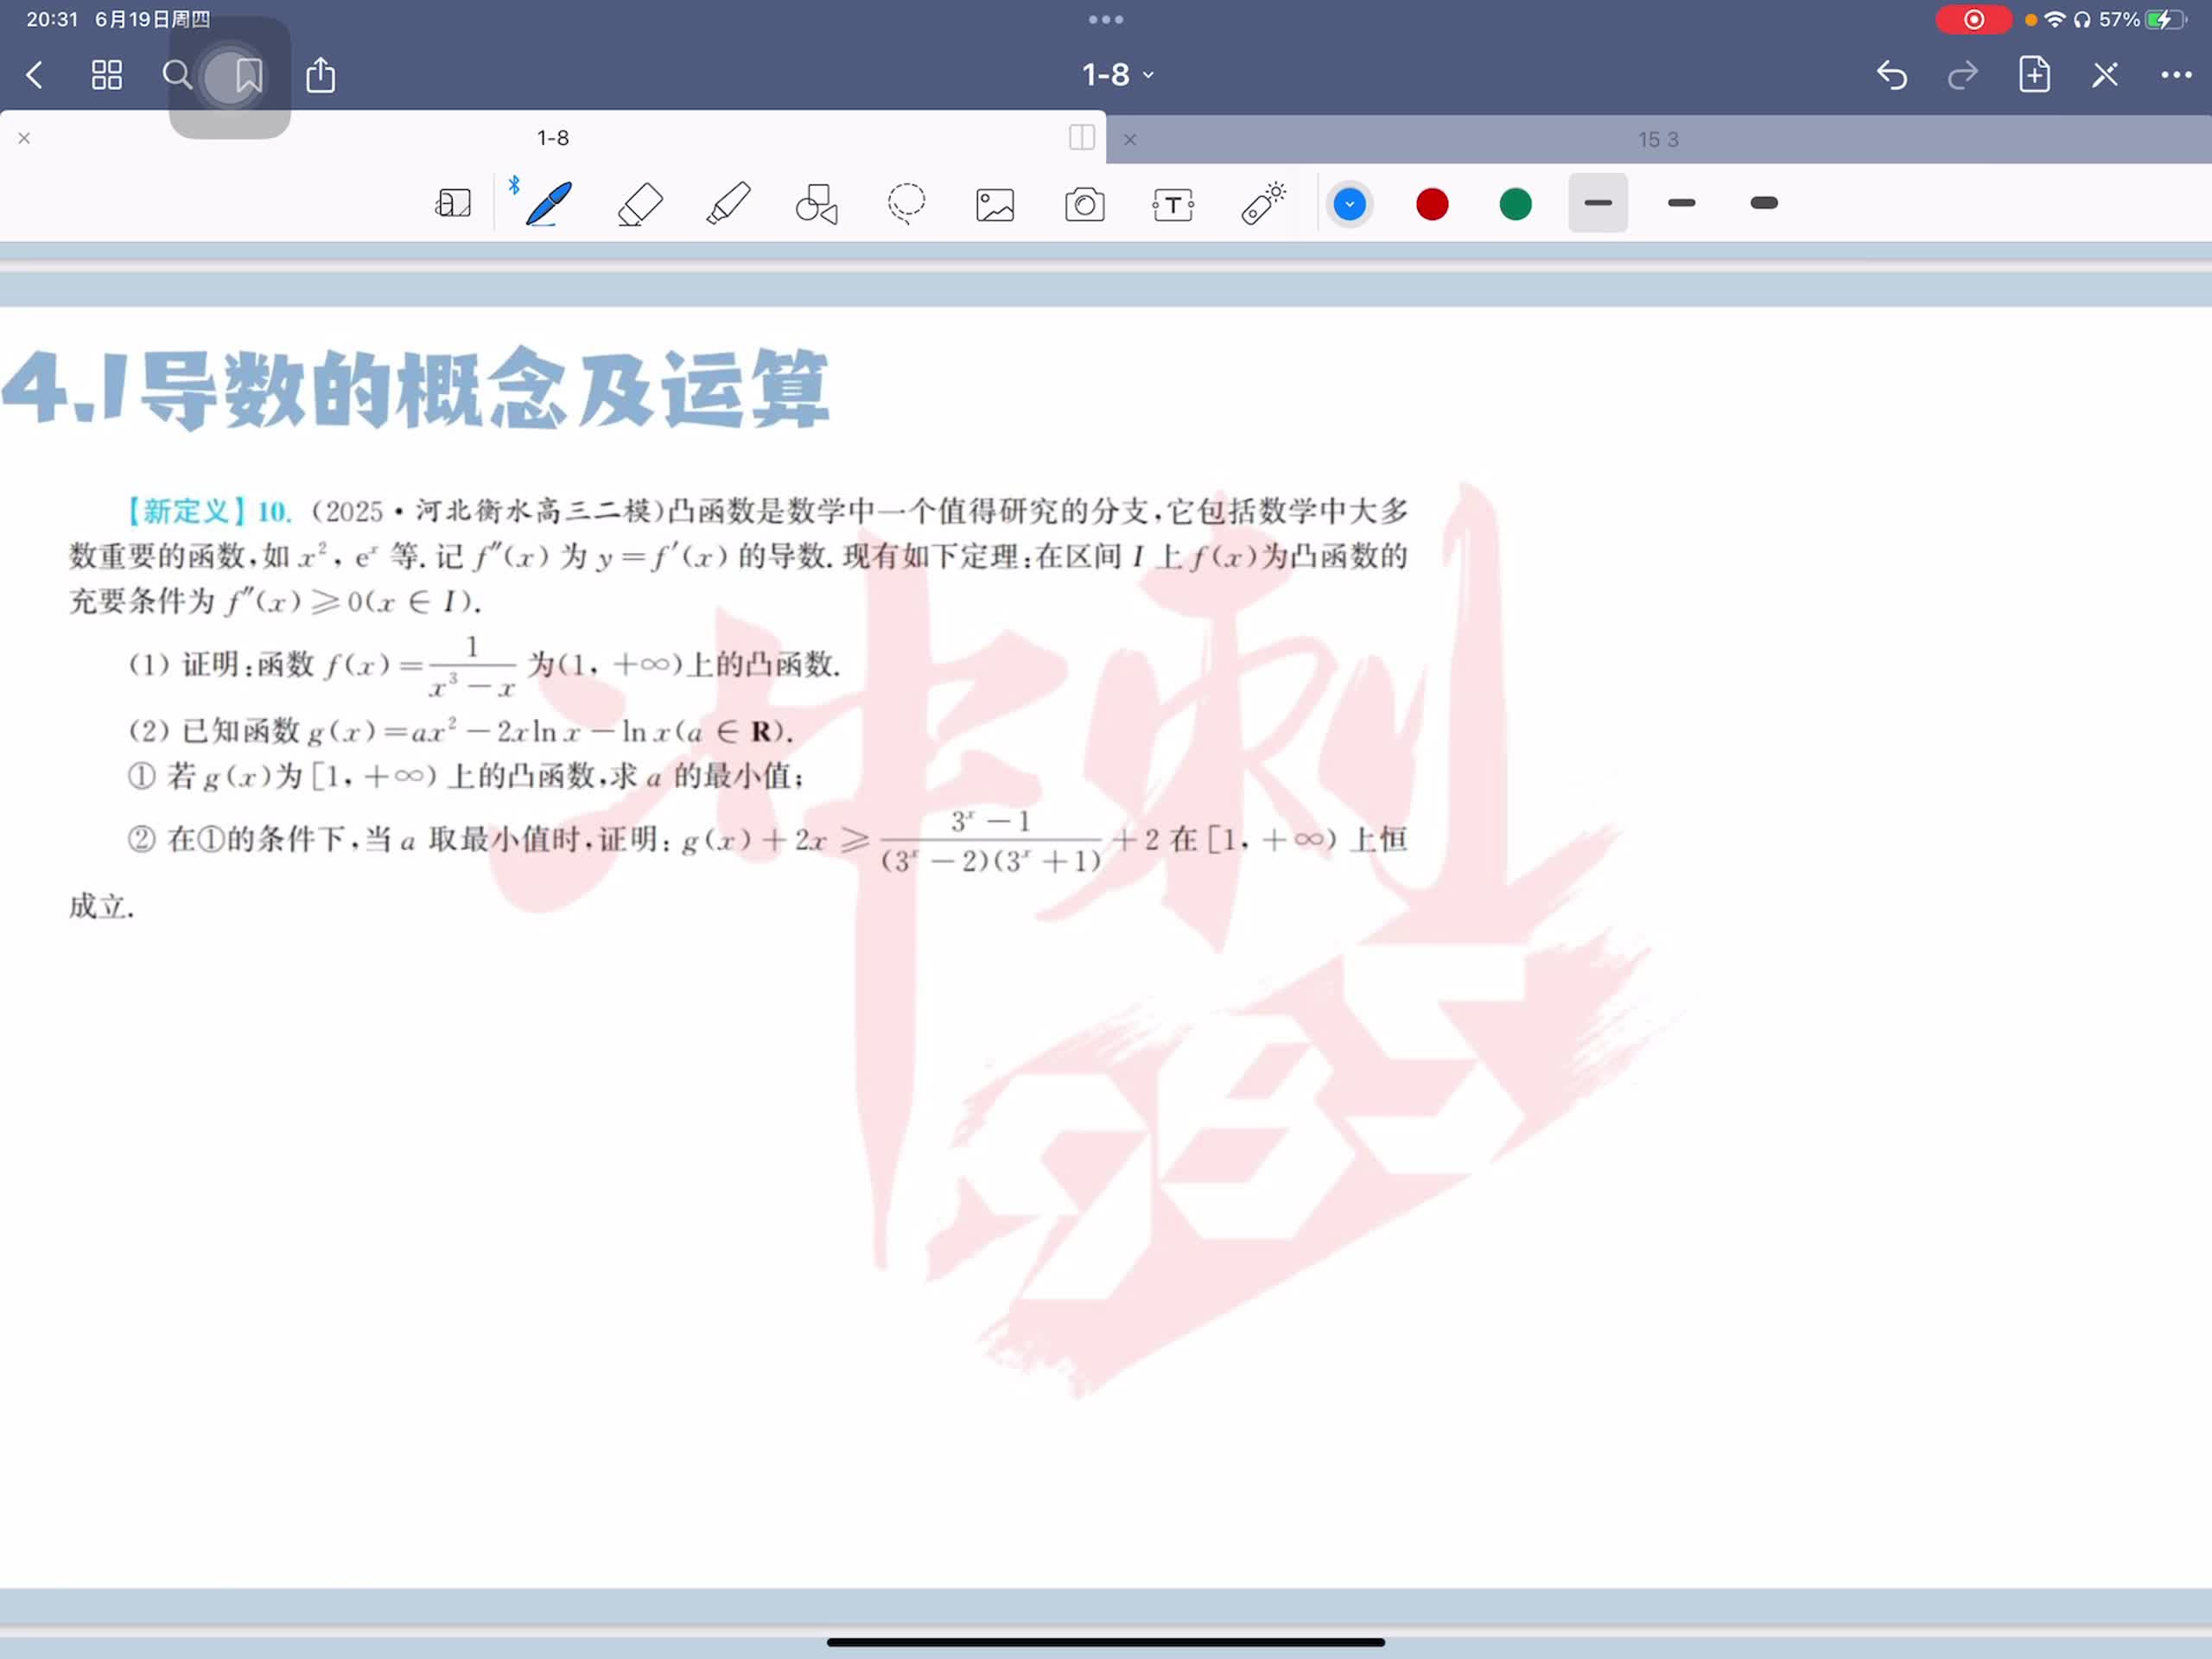
Task: Activate the laser pointer tool
Action: click(1263, 204)
